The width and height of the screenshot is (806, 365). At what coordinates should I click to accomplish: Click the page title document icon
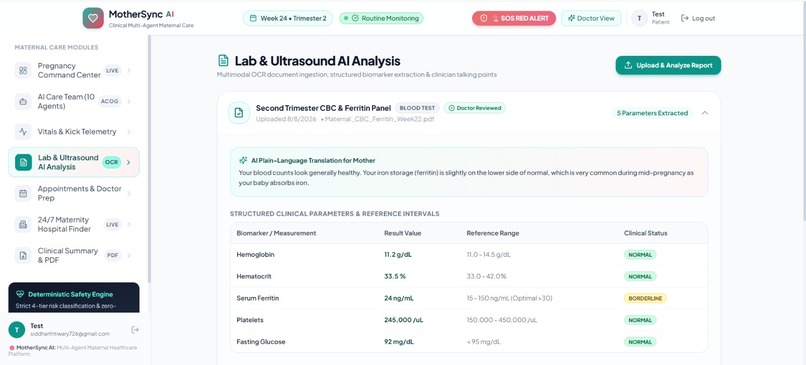coord(223,61)
